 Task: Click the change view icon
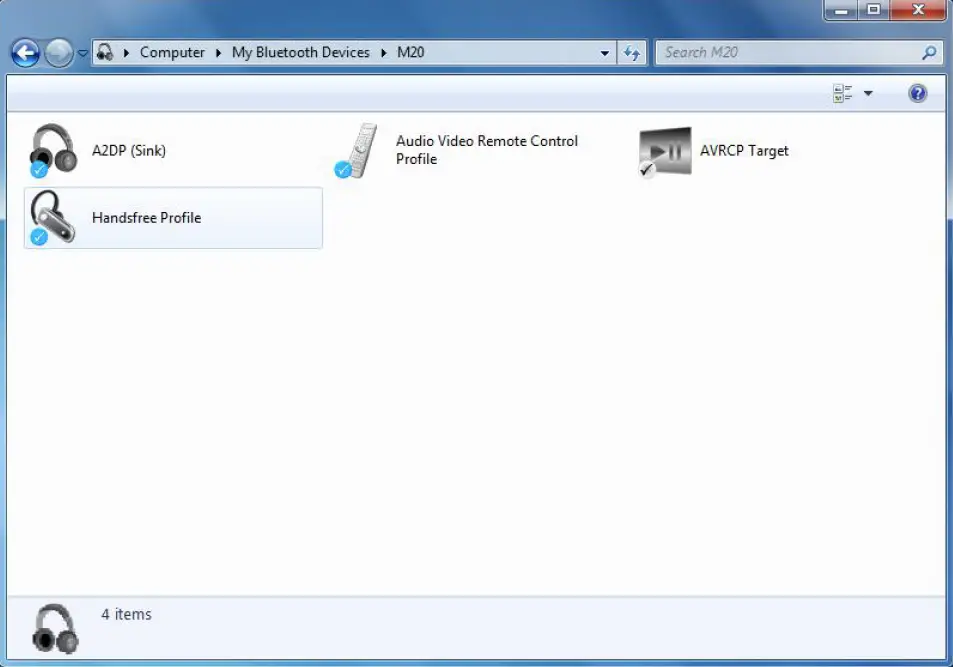pyautogui.click(x=842, y=93)
